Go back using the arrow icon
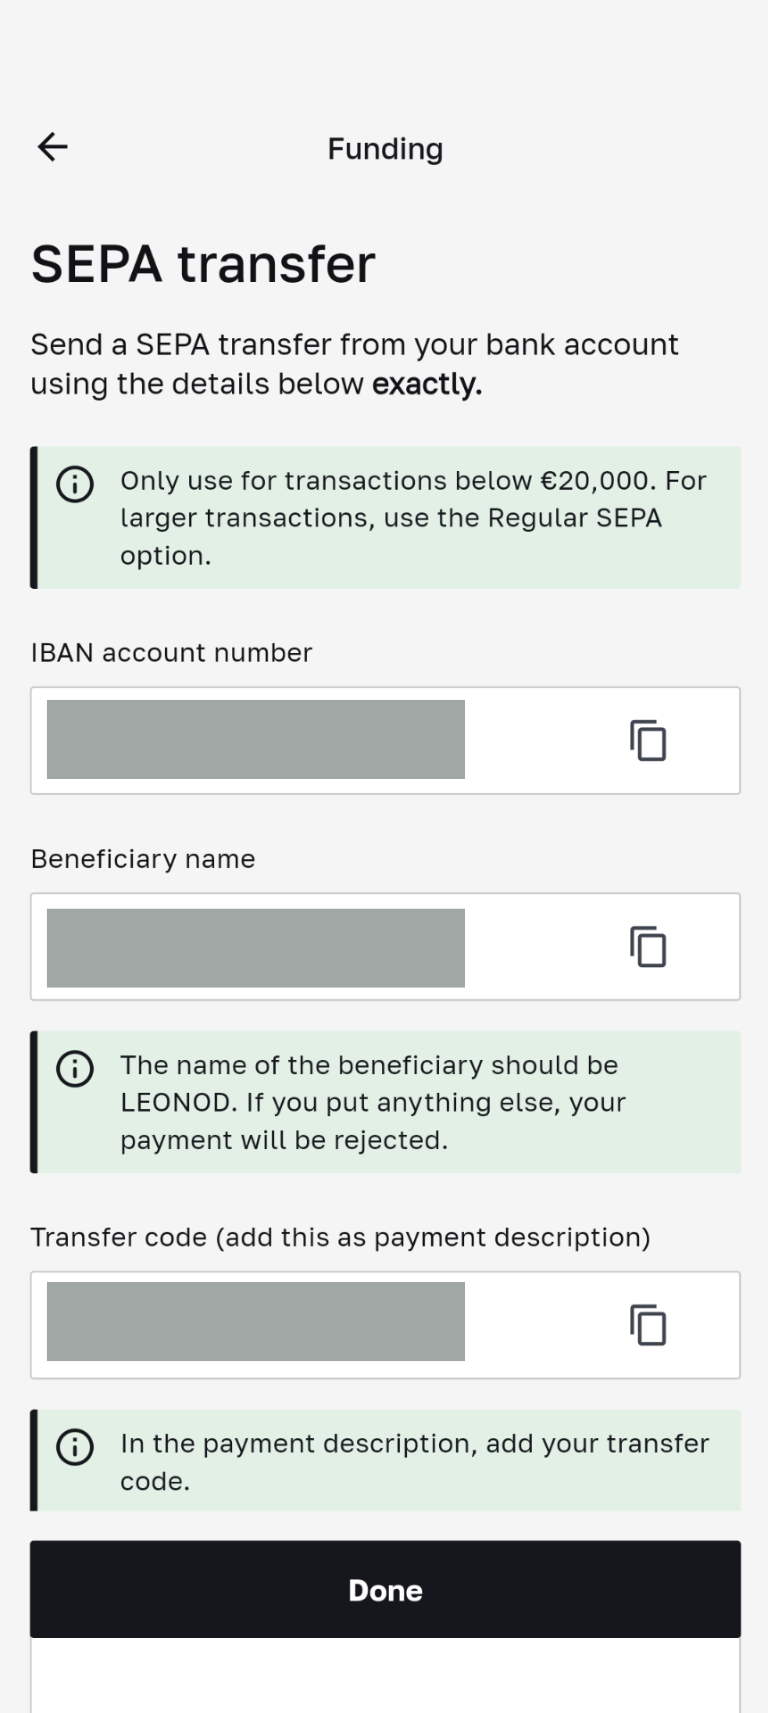 (53, 147)
